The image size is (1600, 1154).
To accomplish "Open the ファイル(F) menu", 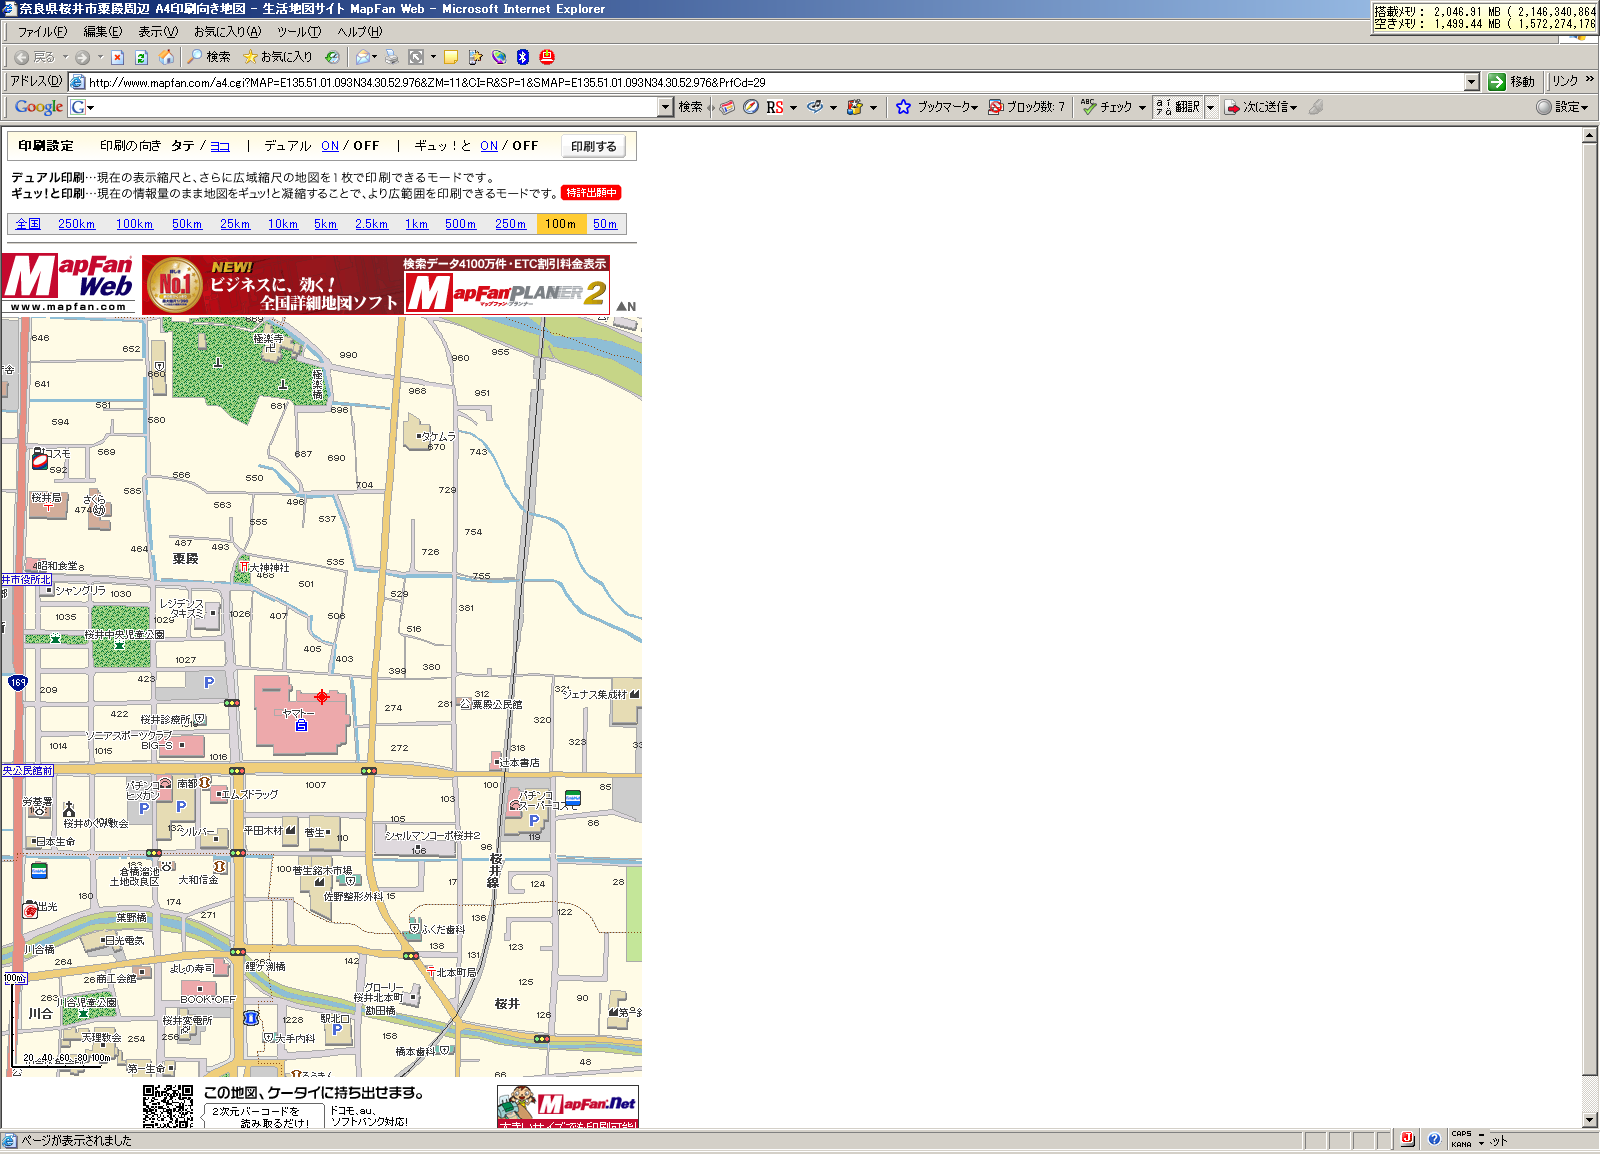I will [42, 32].
